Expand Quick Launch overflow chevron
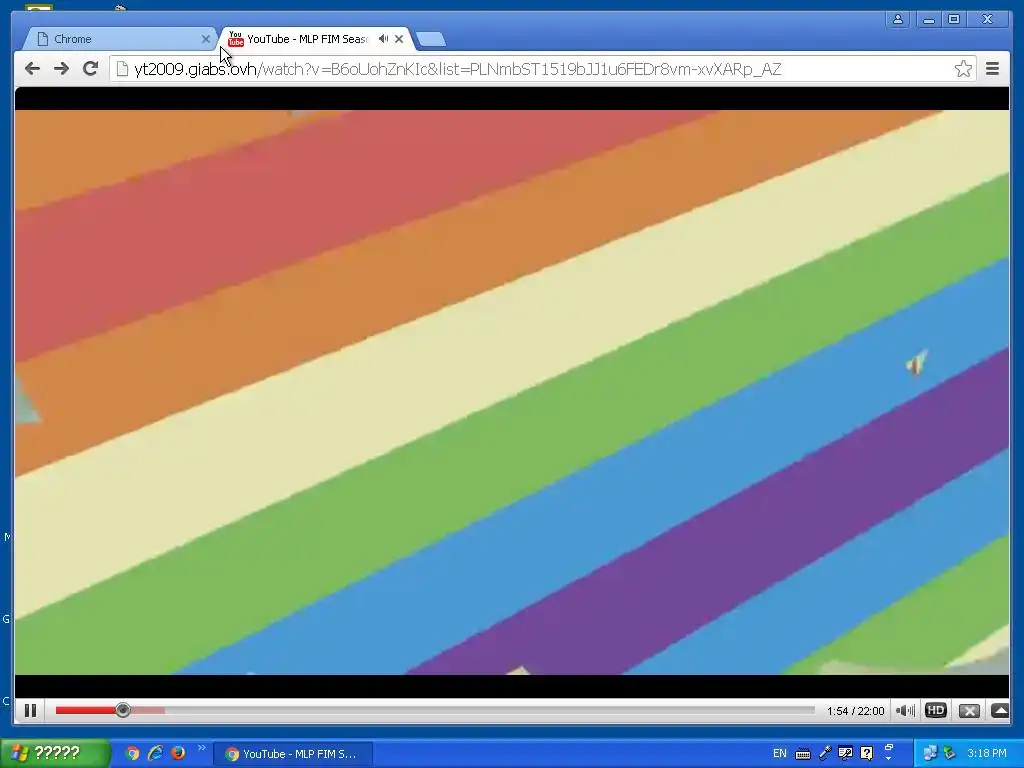This screenshot has height=768, width=1024. coord(201,748)
